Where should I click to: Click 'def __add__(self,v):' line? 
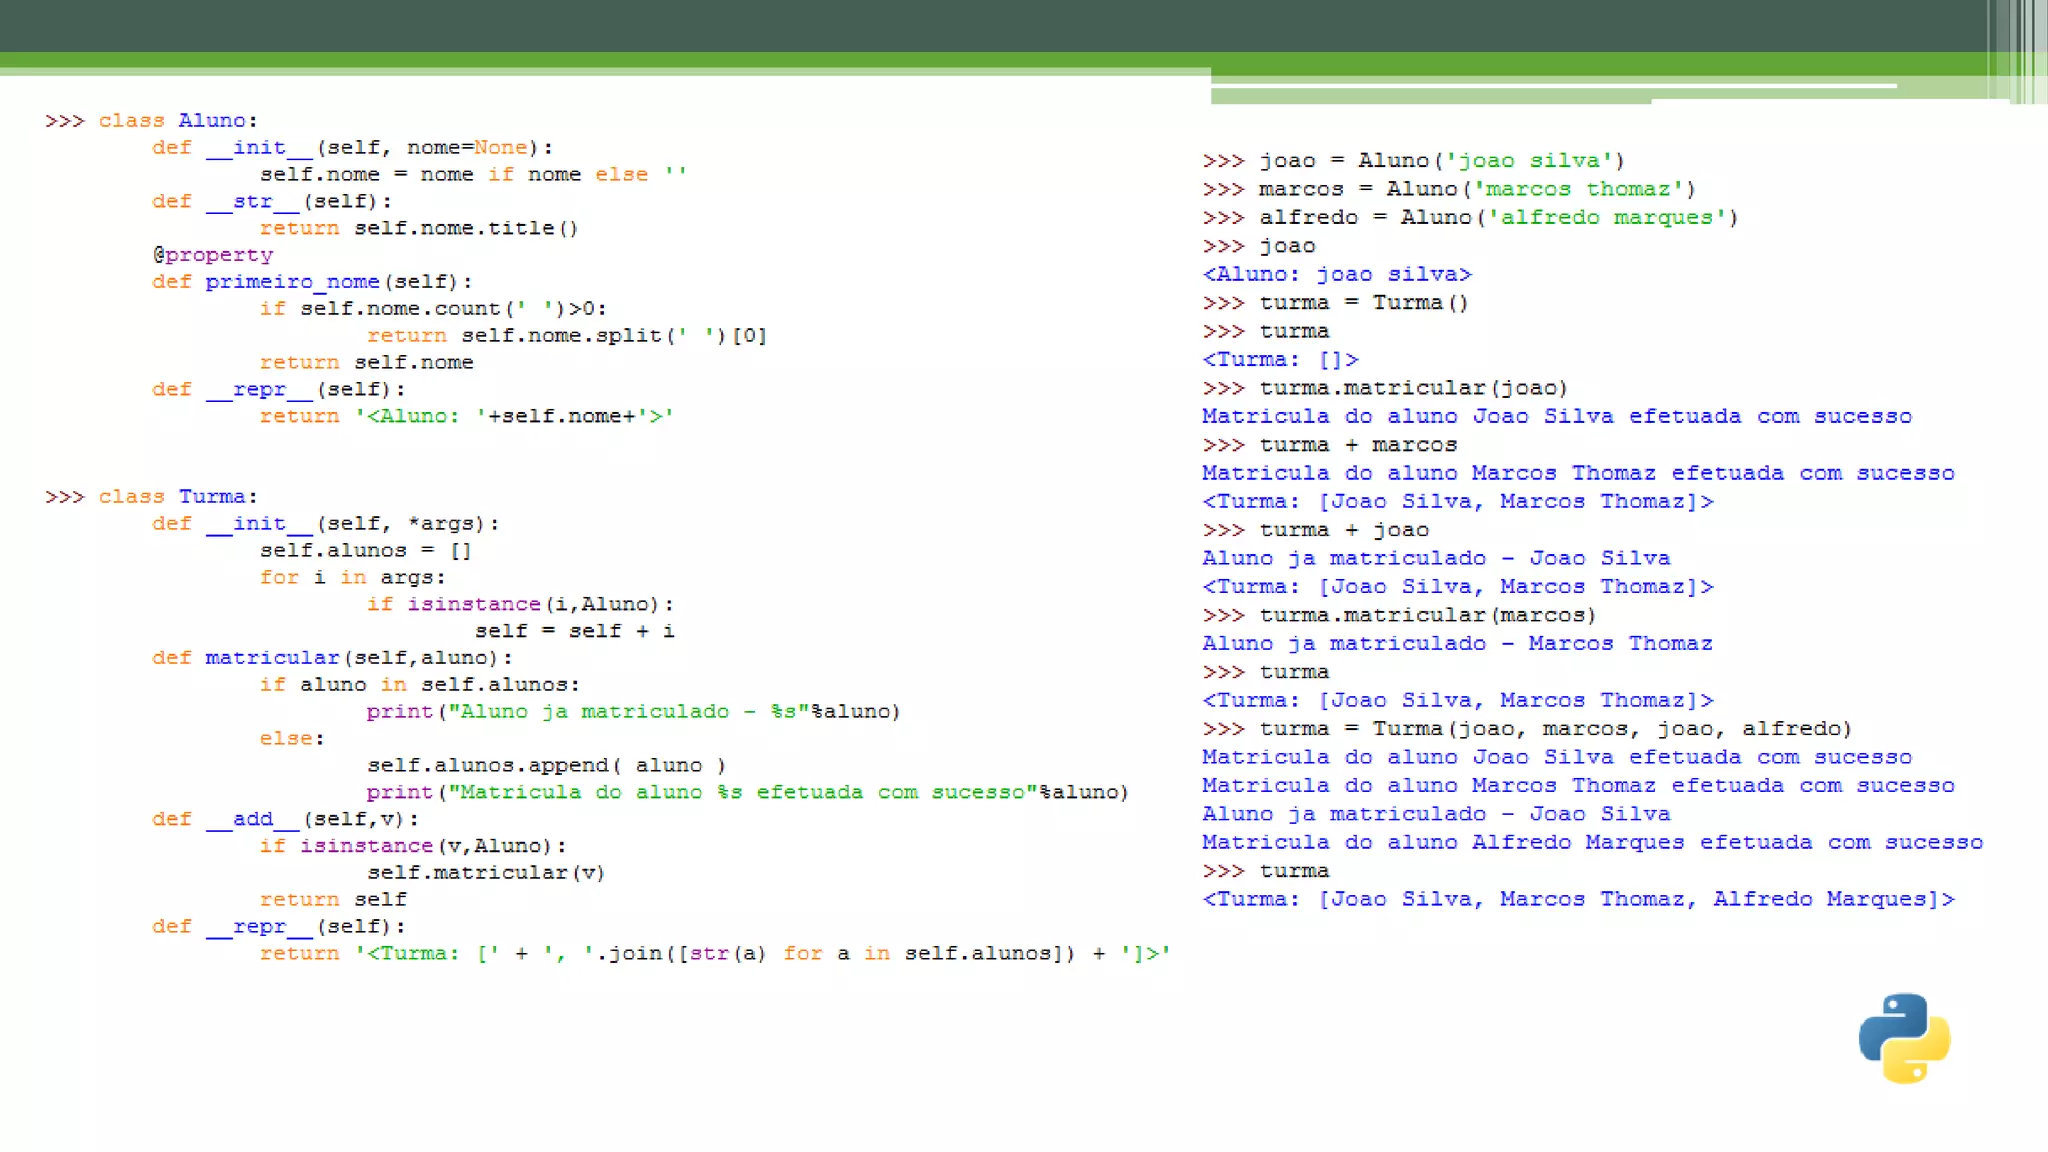click(285, 819)
